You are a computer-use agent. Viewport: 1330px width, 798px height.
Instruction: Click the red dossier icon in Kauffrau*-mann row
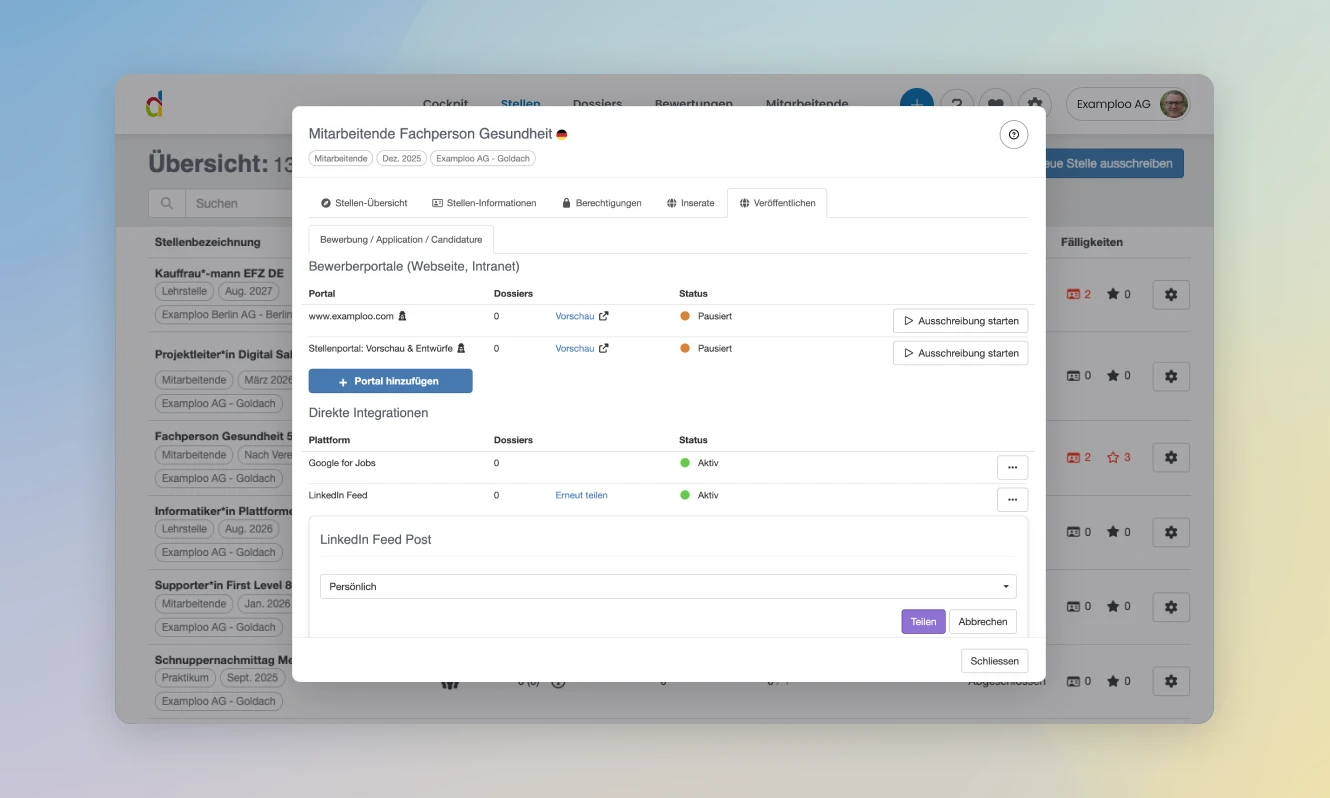(1073, 295)
